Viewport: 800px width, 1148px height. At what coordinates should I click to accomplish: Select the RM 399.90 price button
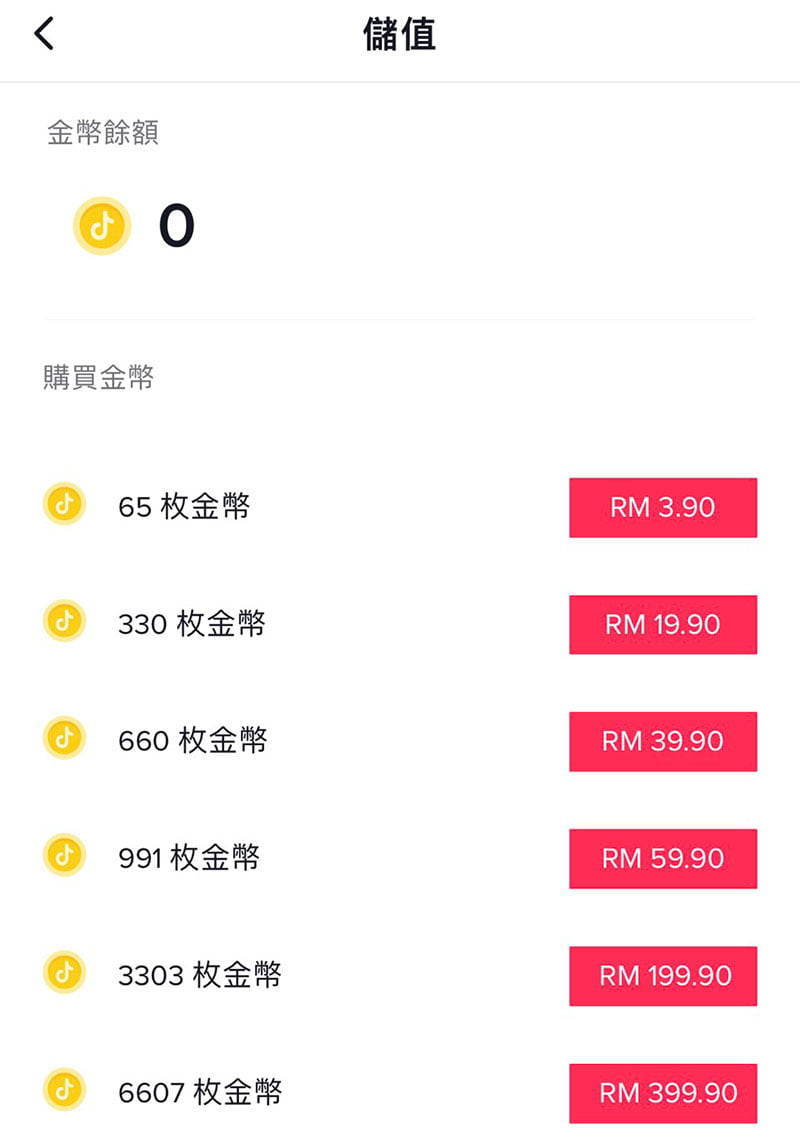coord(663,1093)
